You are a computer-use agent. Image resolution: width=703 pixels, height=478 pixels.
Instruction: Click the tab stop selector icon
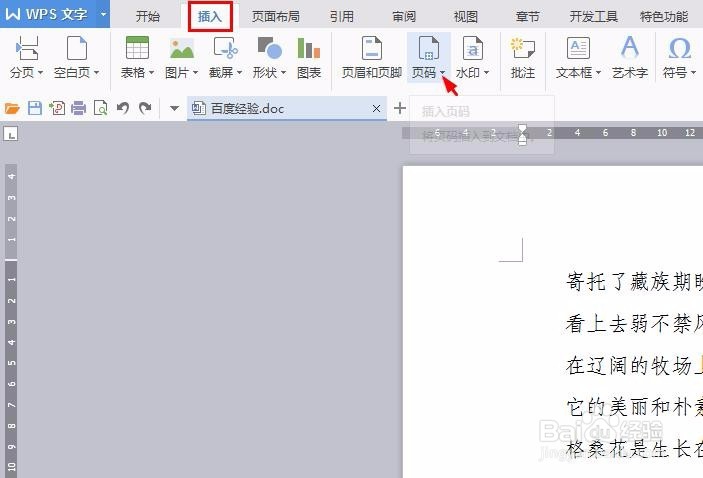11,134
